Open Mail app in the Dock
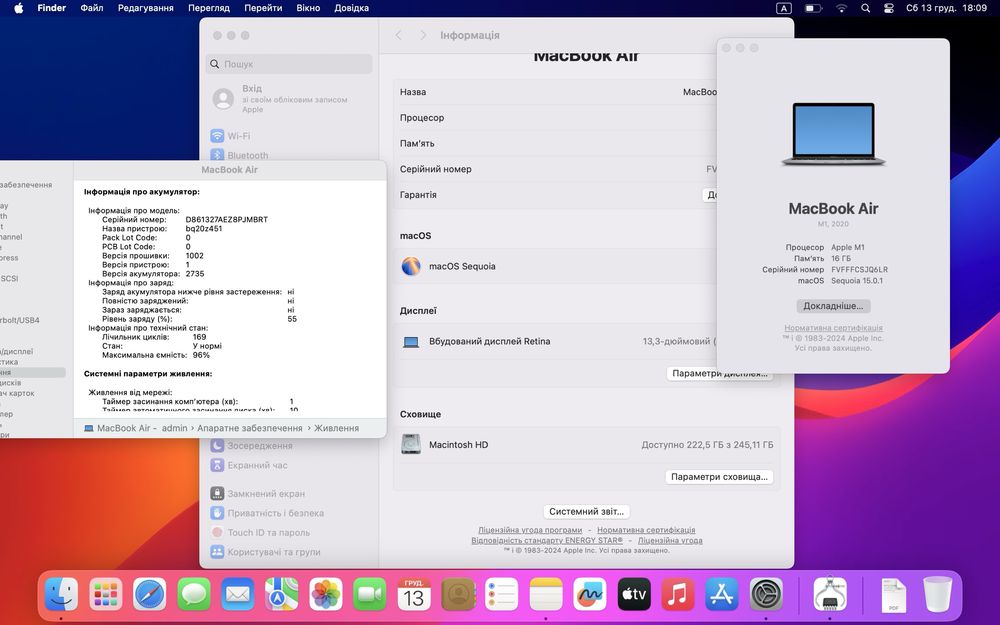Image resolution: width=1000 pixels, height=625 pixels. [x=237, y=594]
